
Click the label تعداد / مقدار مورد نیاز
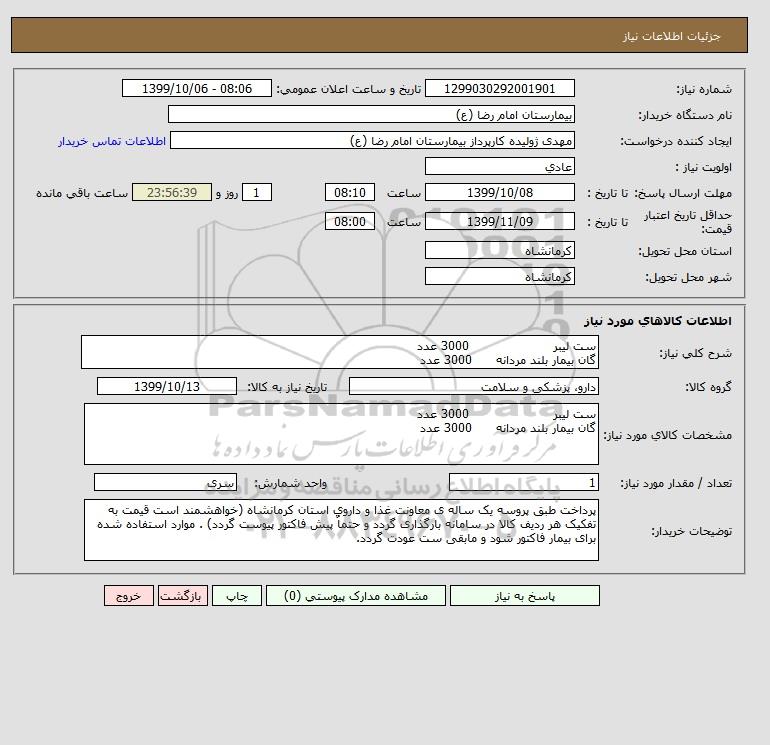[676, 483]
